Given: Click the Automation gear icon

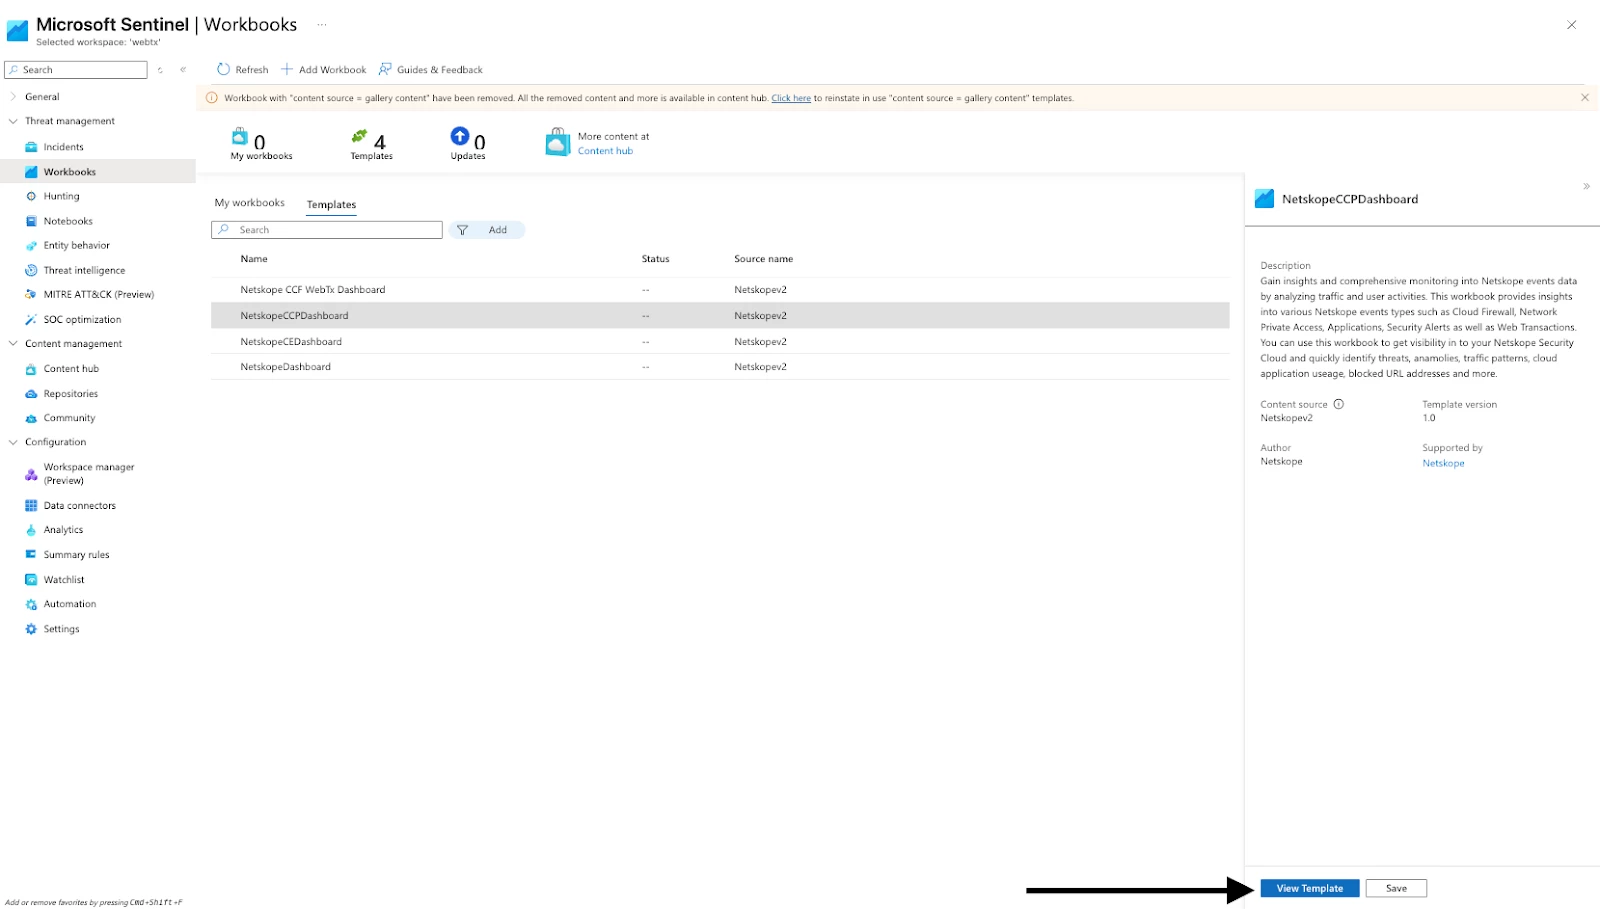Looking at the screenshot, I should (x=31, y=604).
